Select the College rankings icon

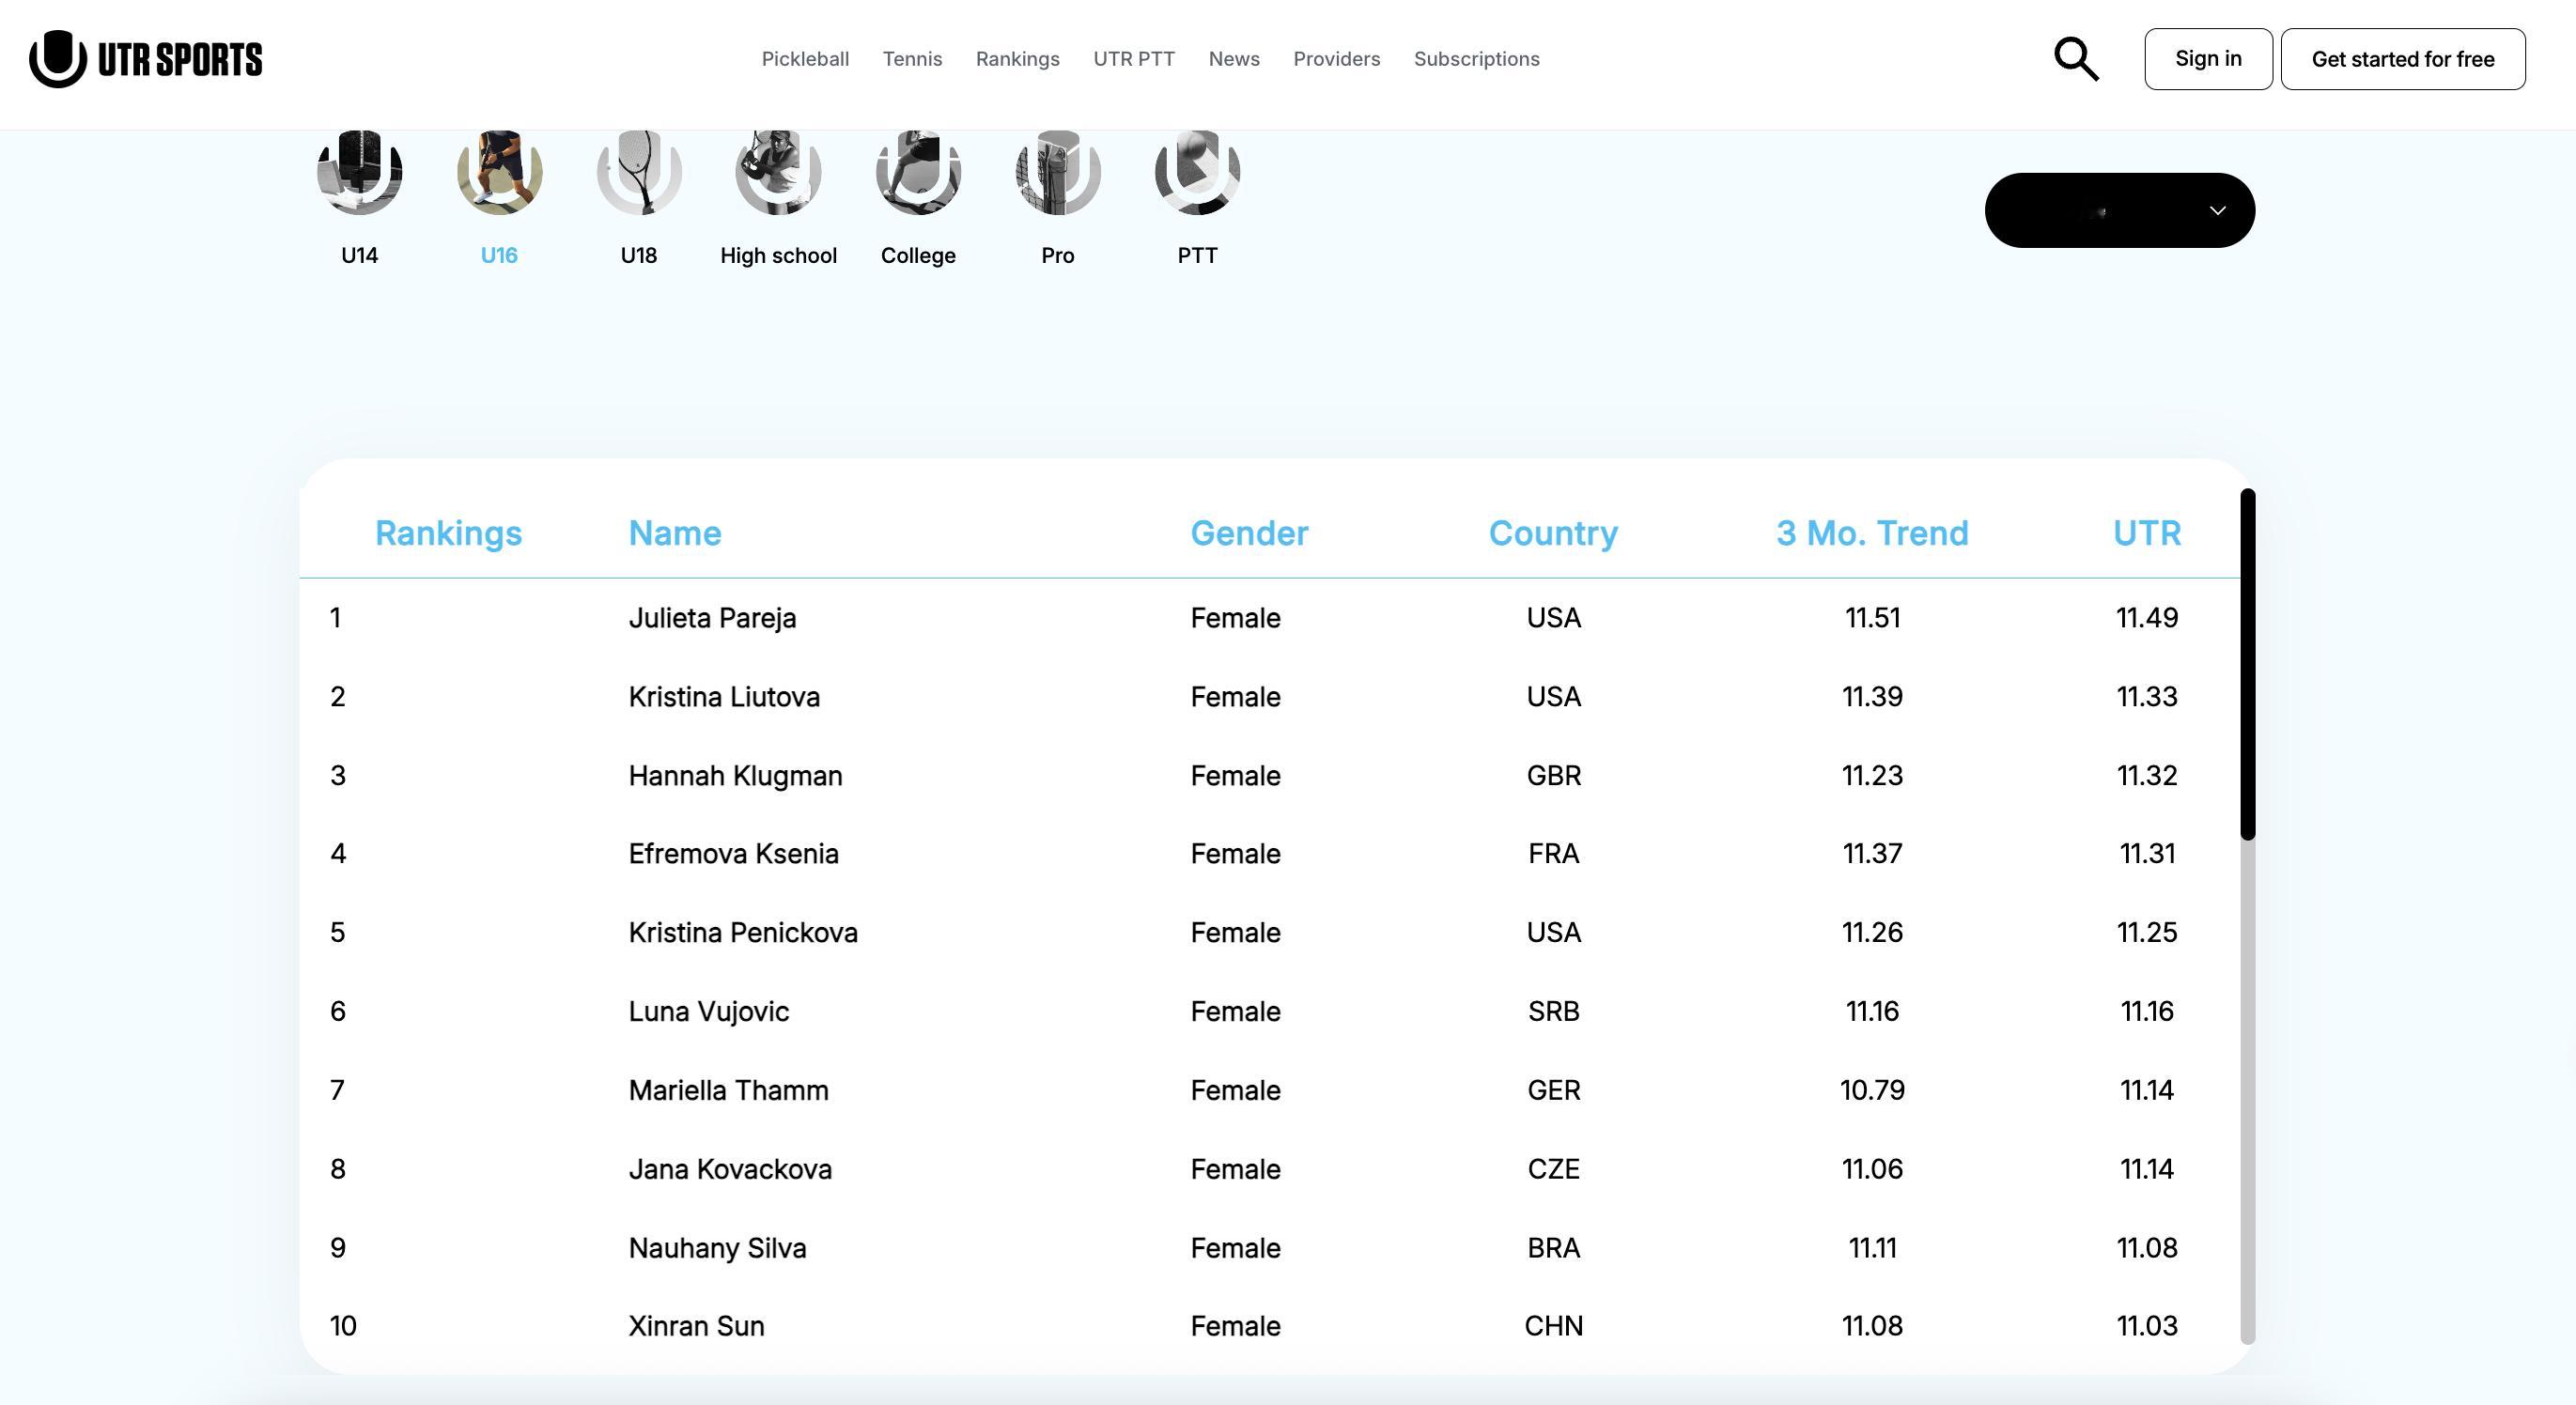click(918, 173)
